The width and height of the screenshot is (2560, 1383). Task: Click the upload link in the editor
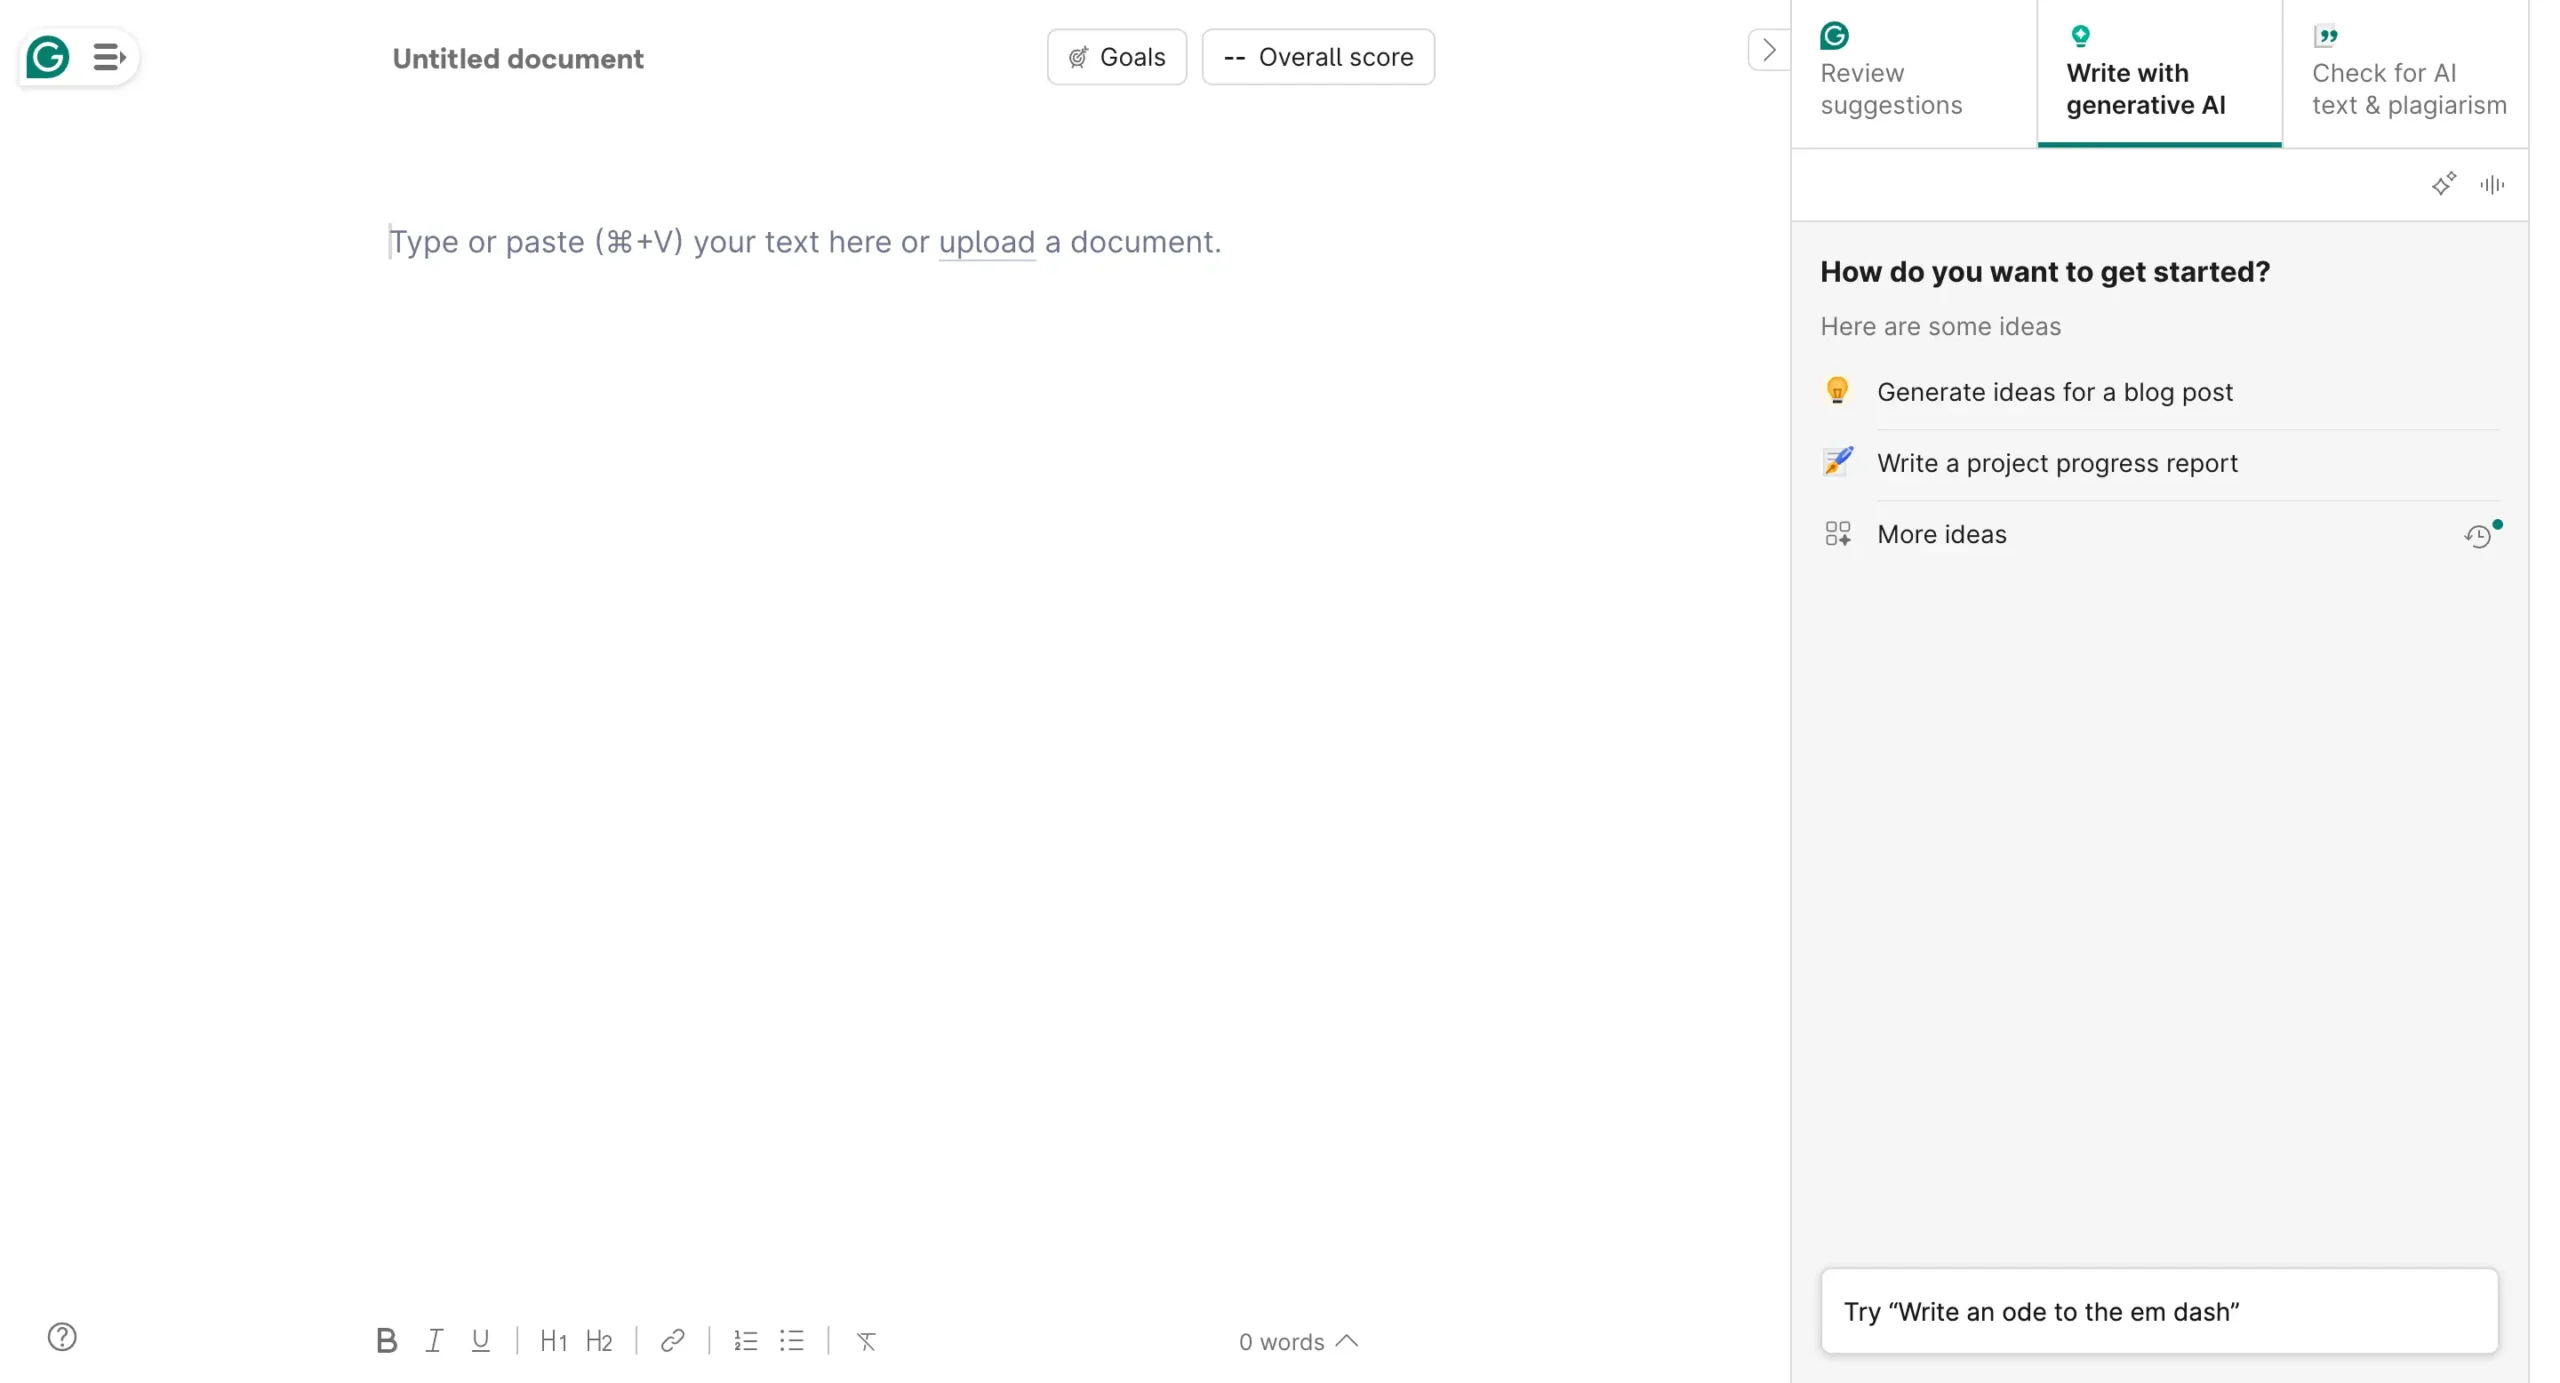[x=986, y=242]
